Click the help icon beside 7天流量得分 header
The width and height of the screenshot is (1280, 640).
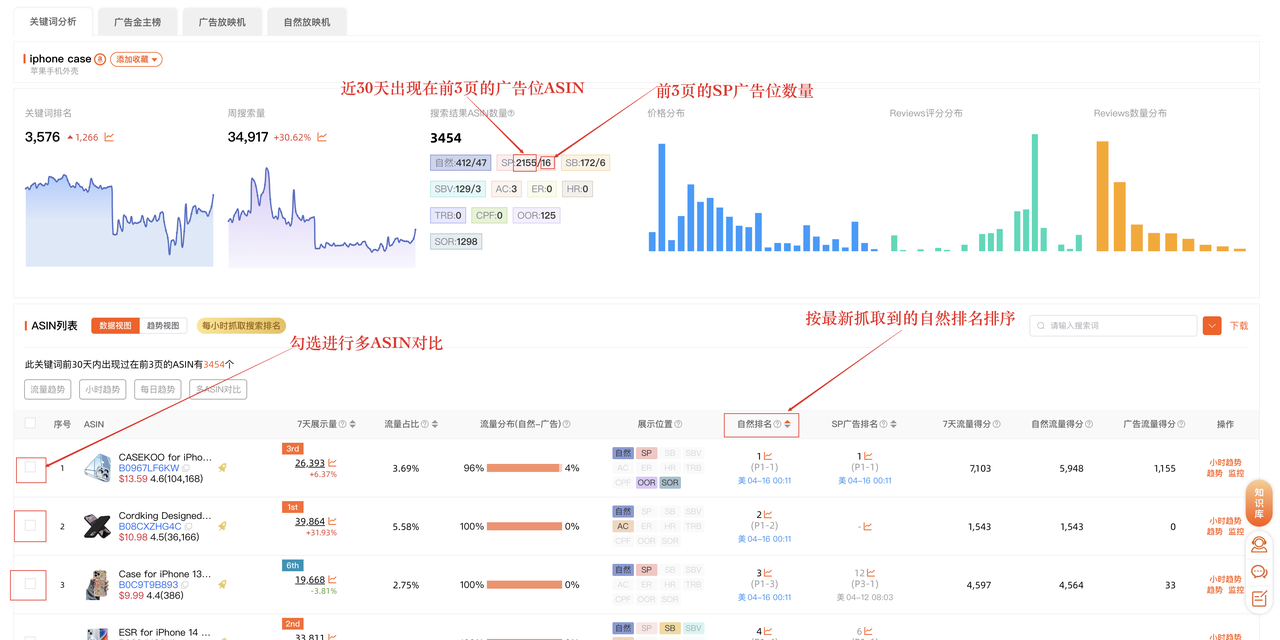pos(995,424)
